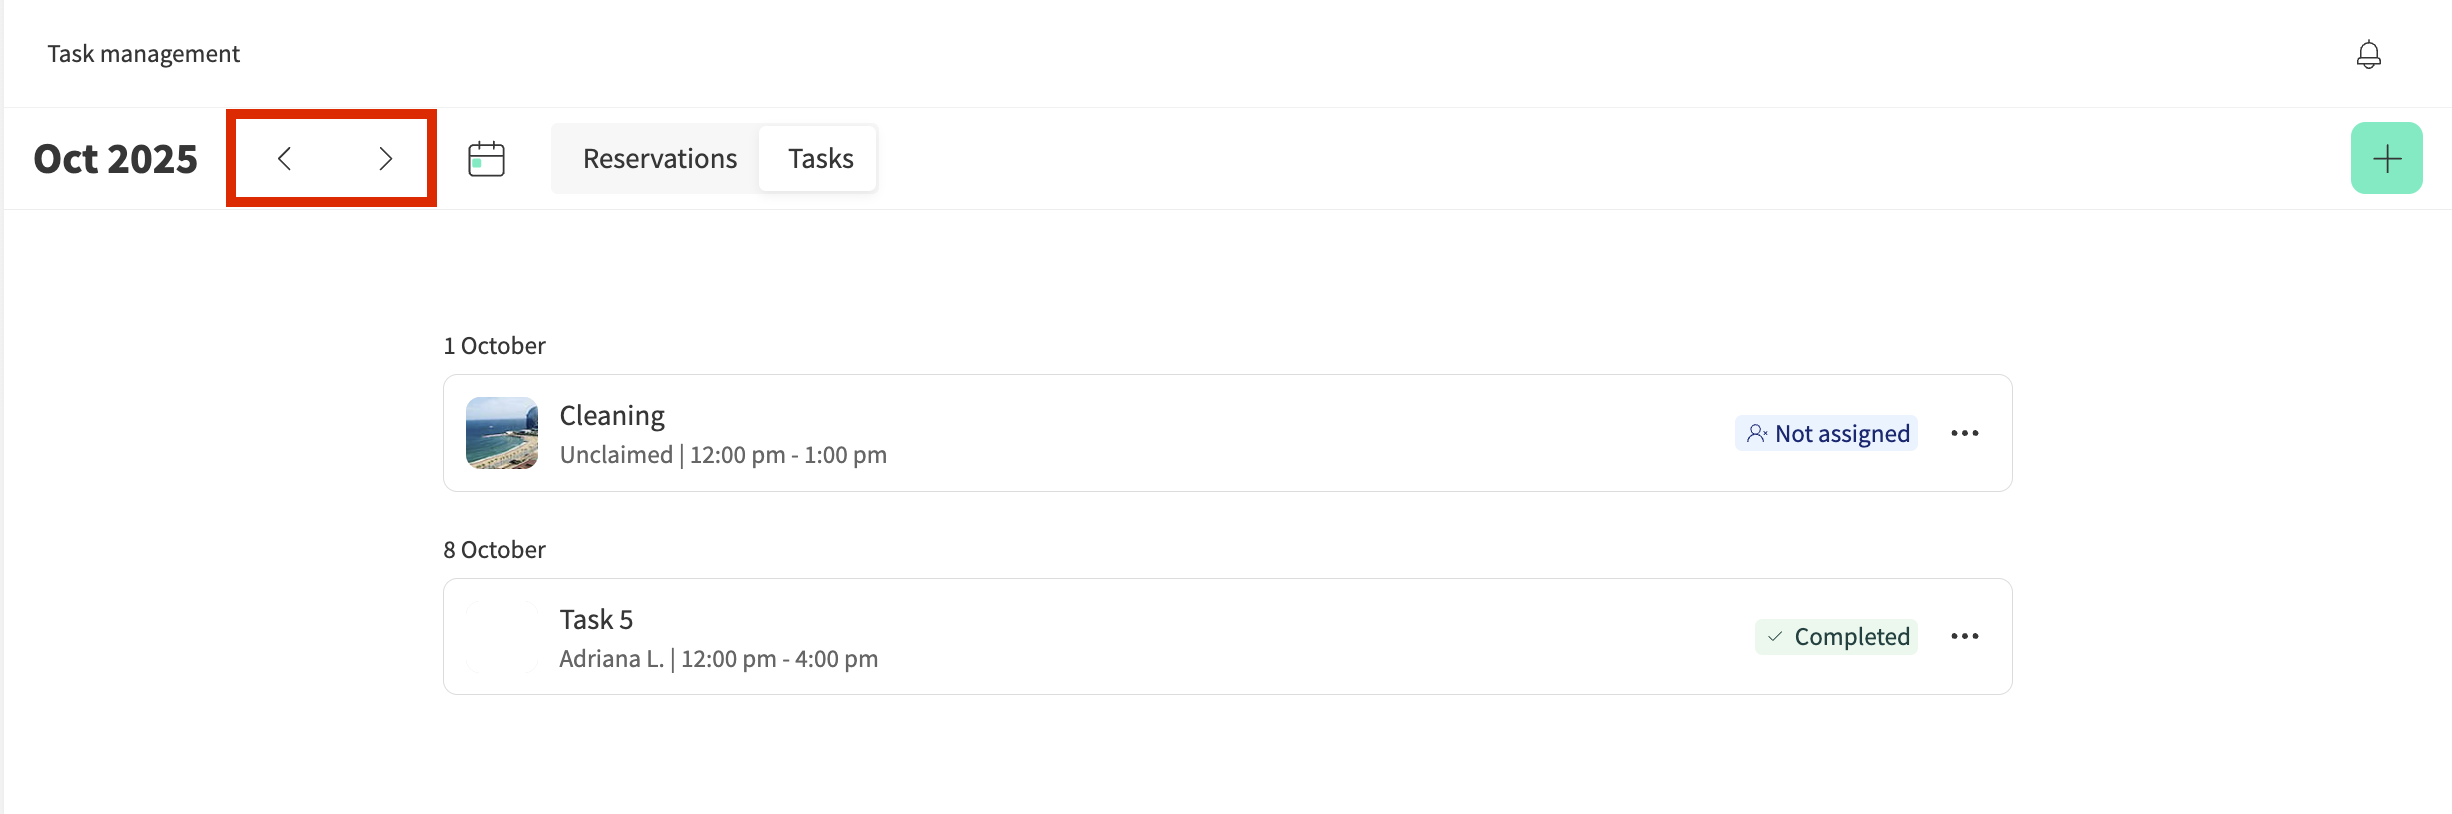This screenshot has height=814, width=2452.
Task: Open more options for Task 5
Action: tap(1964, 636)
